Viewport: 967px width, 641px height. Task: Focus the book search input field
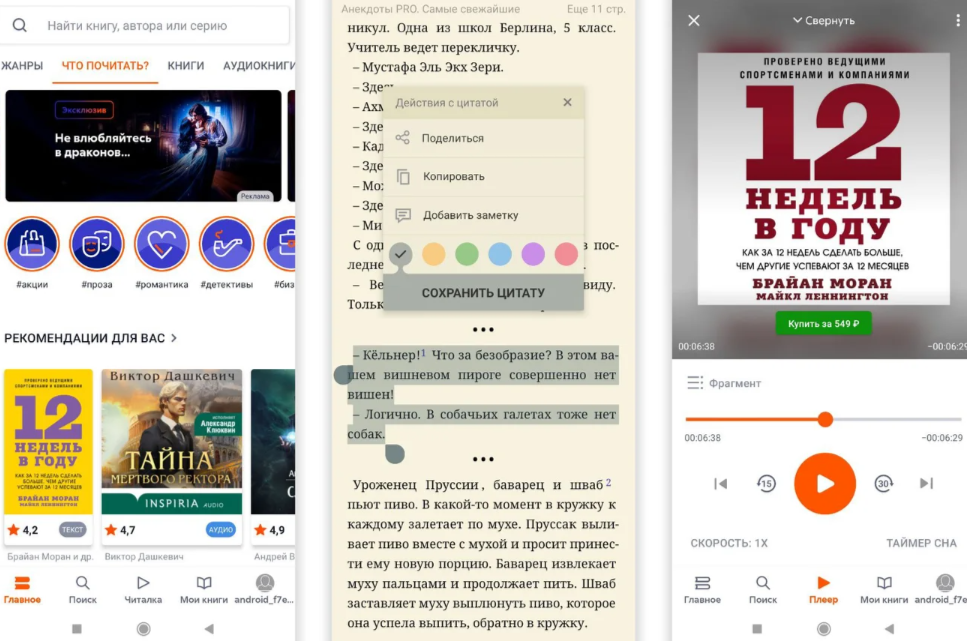click(144, 25)
